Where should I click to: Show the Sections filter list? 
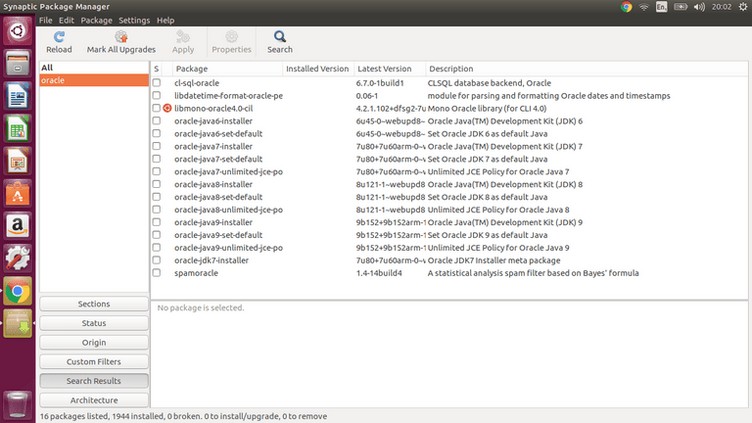[x=94, y=304]
